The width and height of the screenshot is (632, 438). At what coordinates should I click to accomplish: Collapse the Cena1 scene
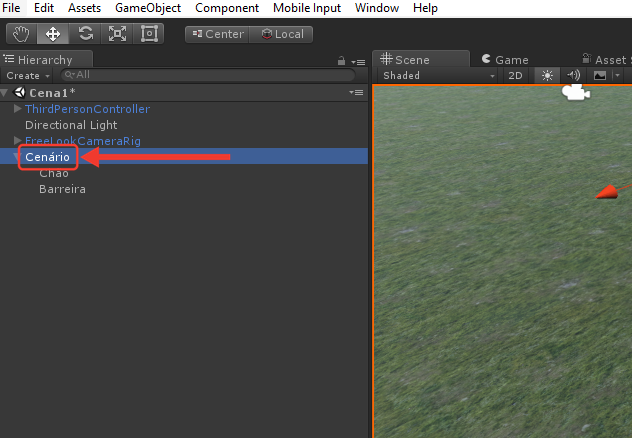coord(4,93)
